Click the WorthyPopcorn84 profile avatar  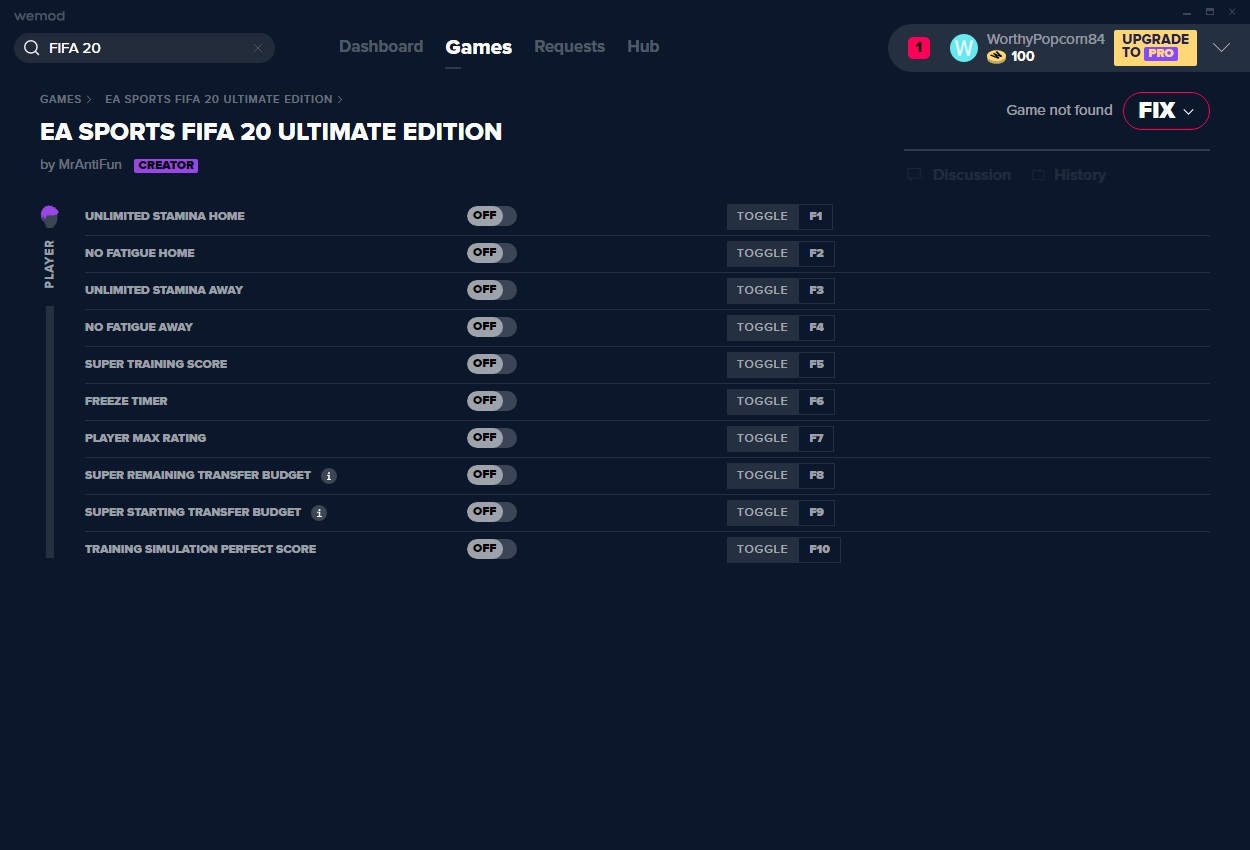point(963,48)
